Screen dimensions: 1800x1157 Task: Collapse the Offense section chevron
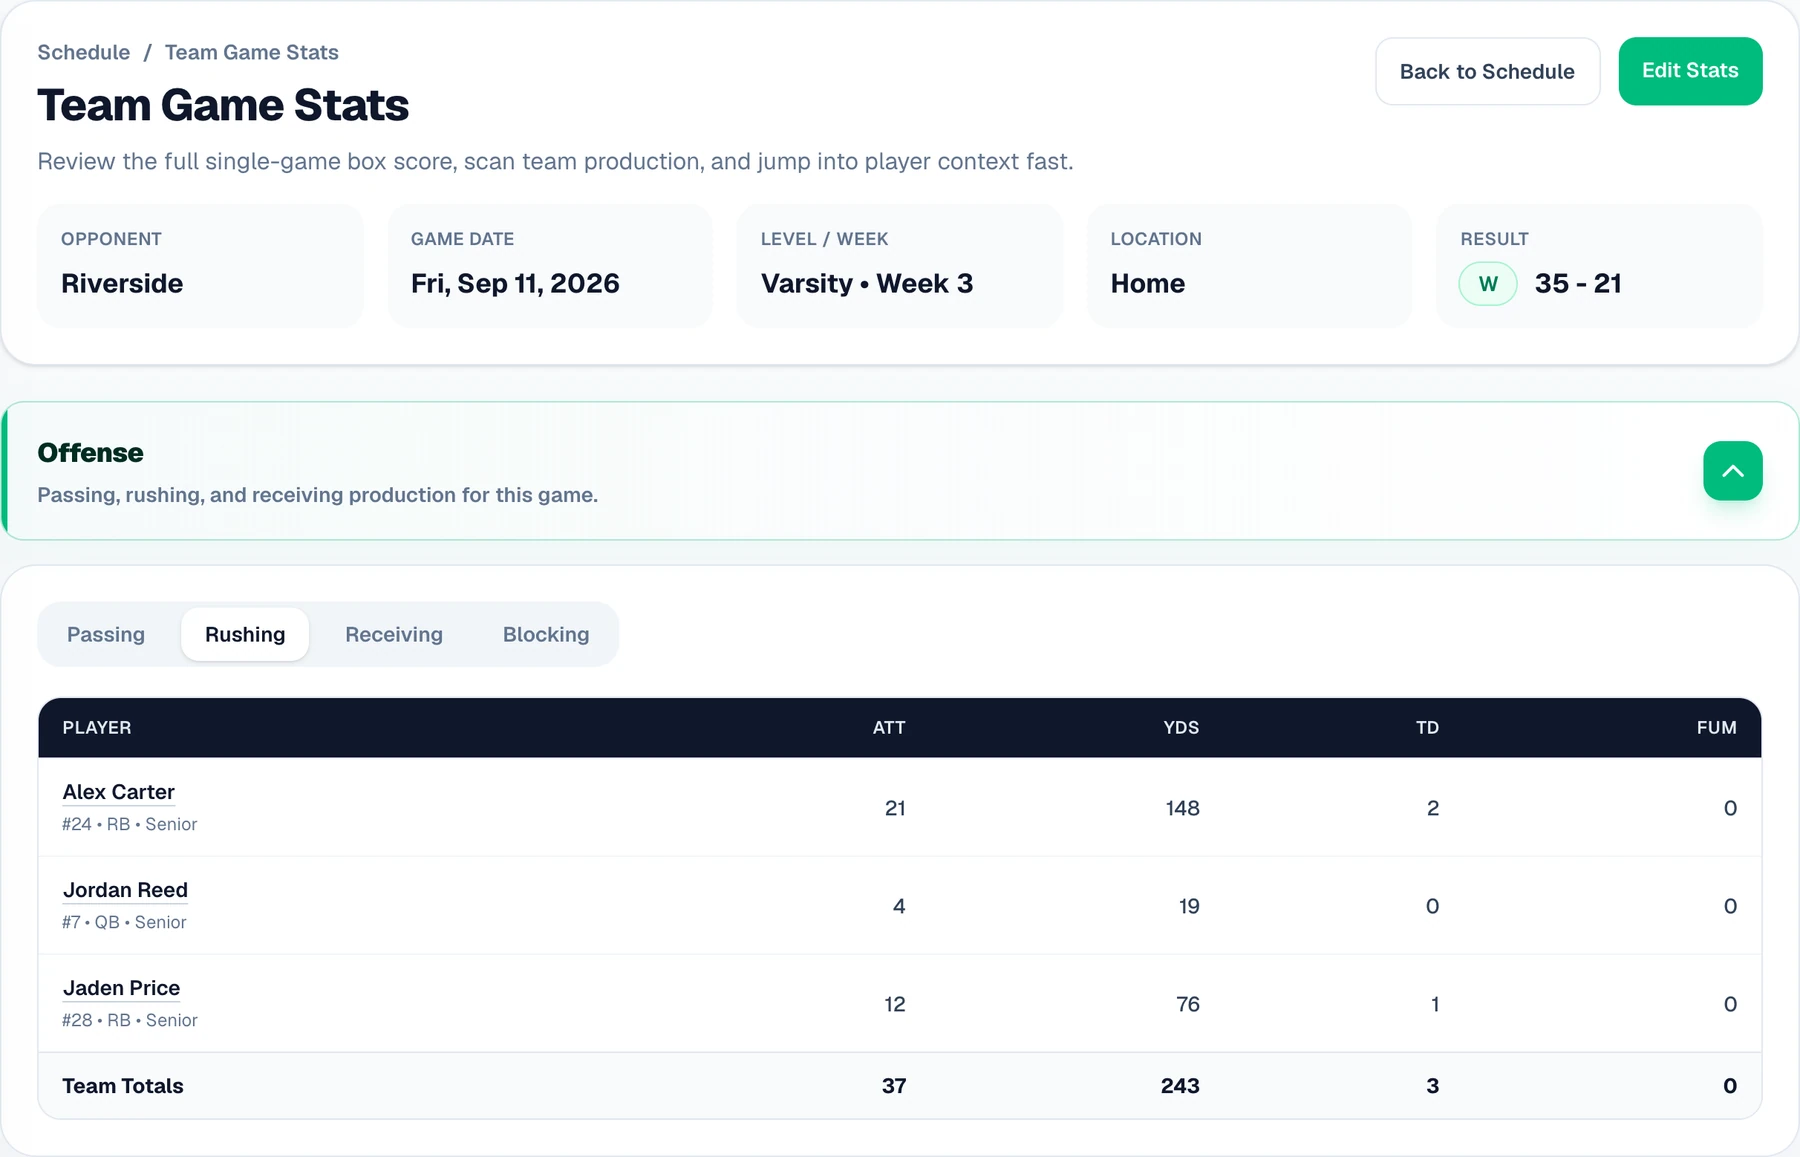tap(1732, 471)
